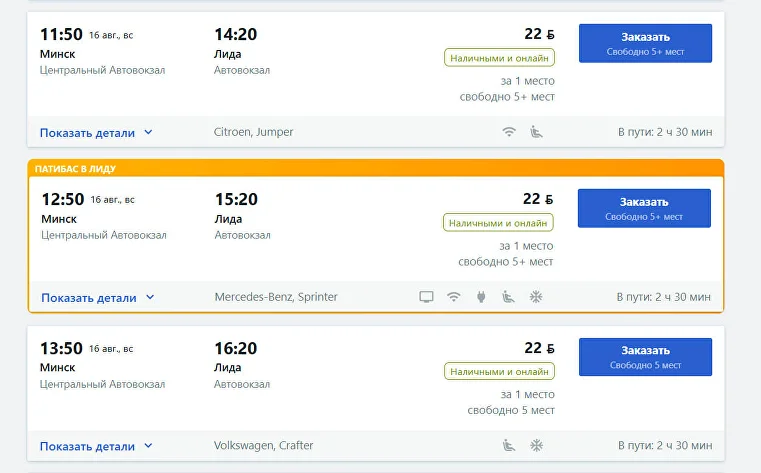The image size is (761, 473).
Task: Expand details for the 12:50 departure
Action: [x=98, y=297]
